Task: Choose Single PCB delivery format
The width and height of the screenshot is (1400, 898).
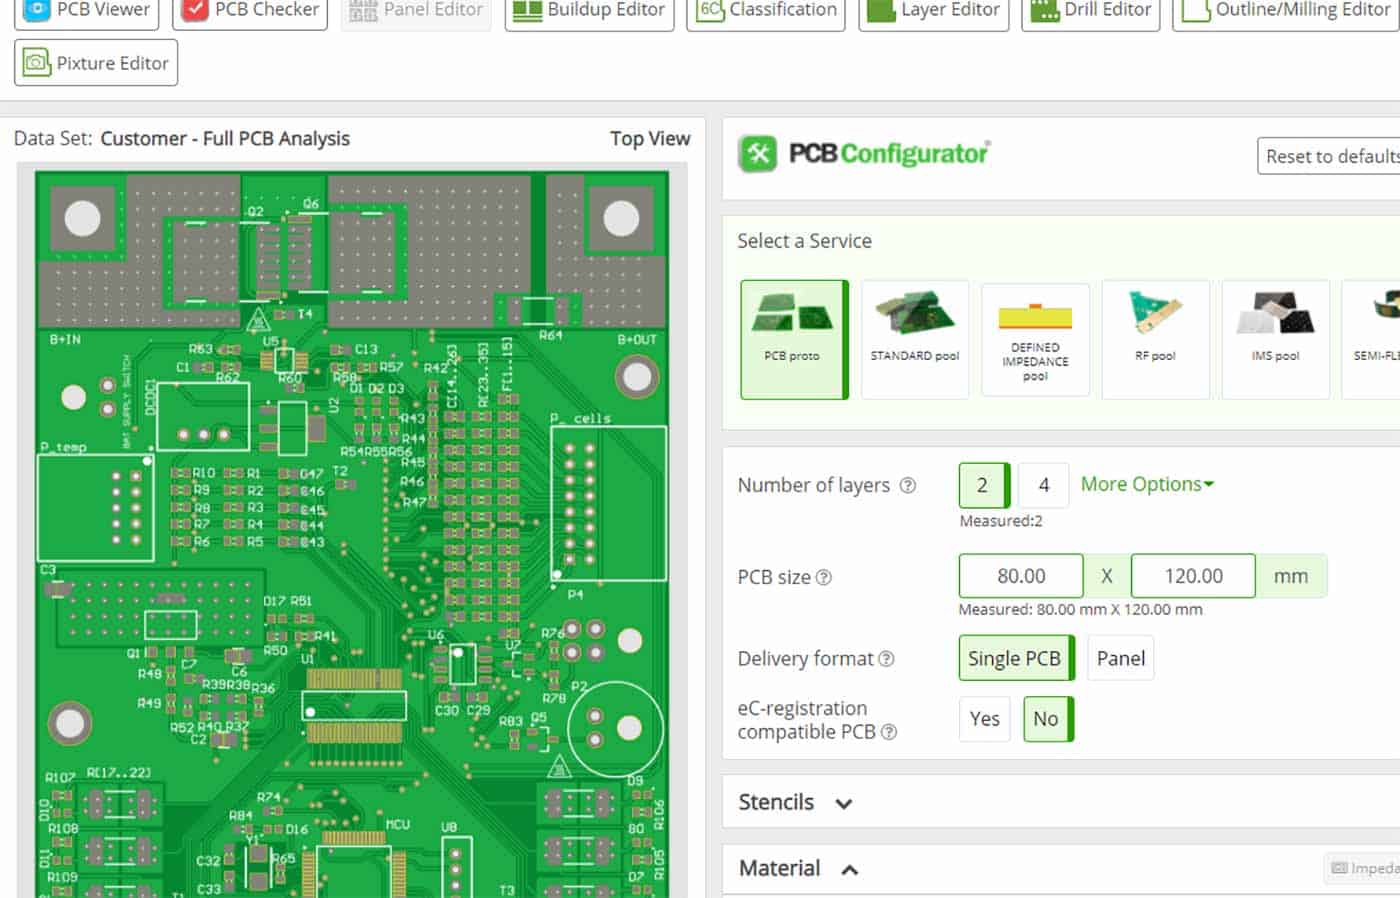Action: coord(1016,658)
